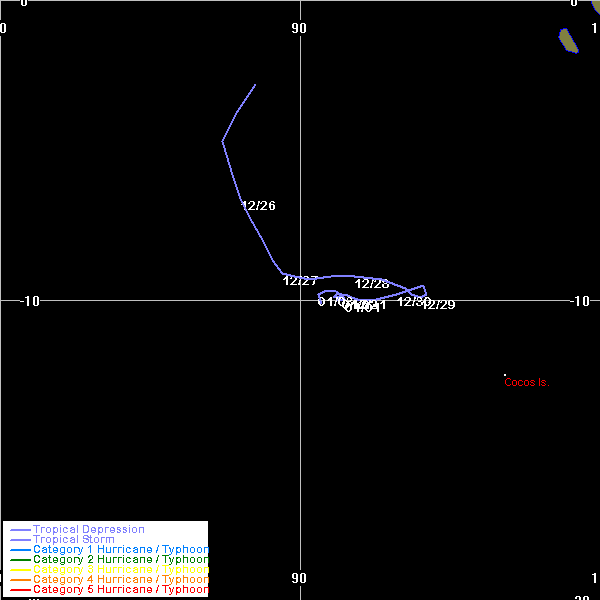Select Tropical Storm legend entry
This screenshot has width=600, height=600.
click(73, 540)
